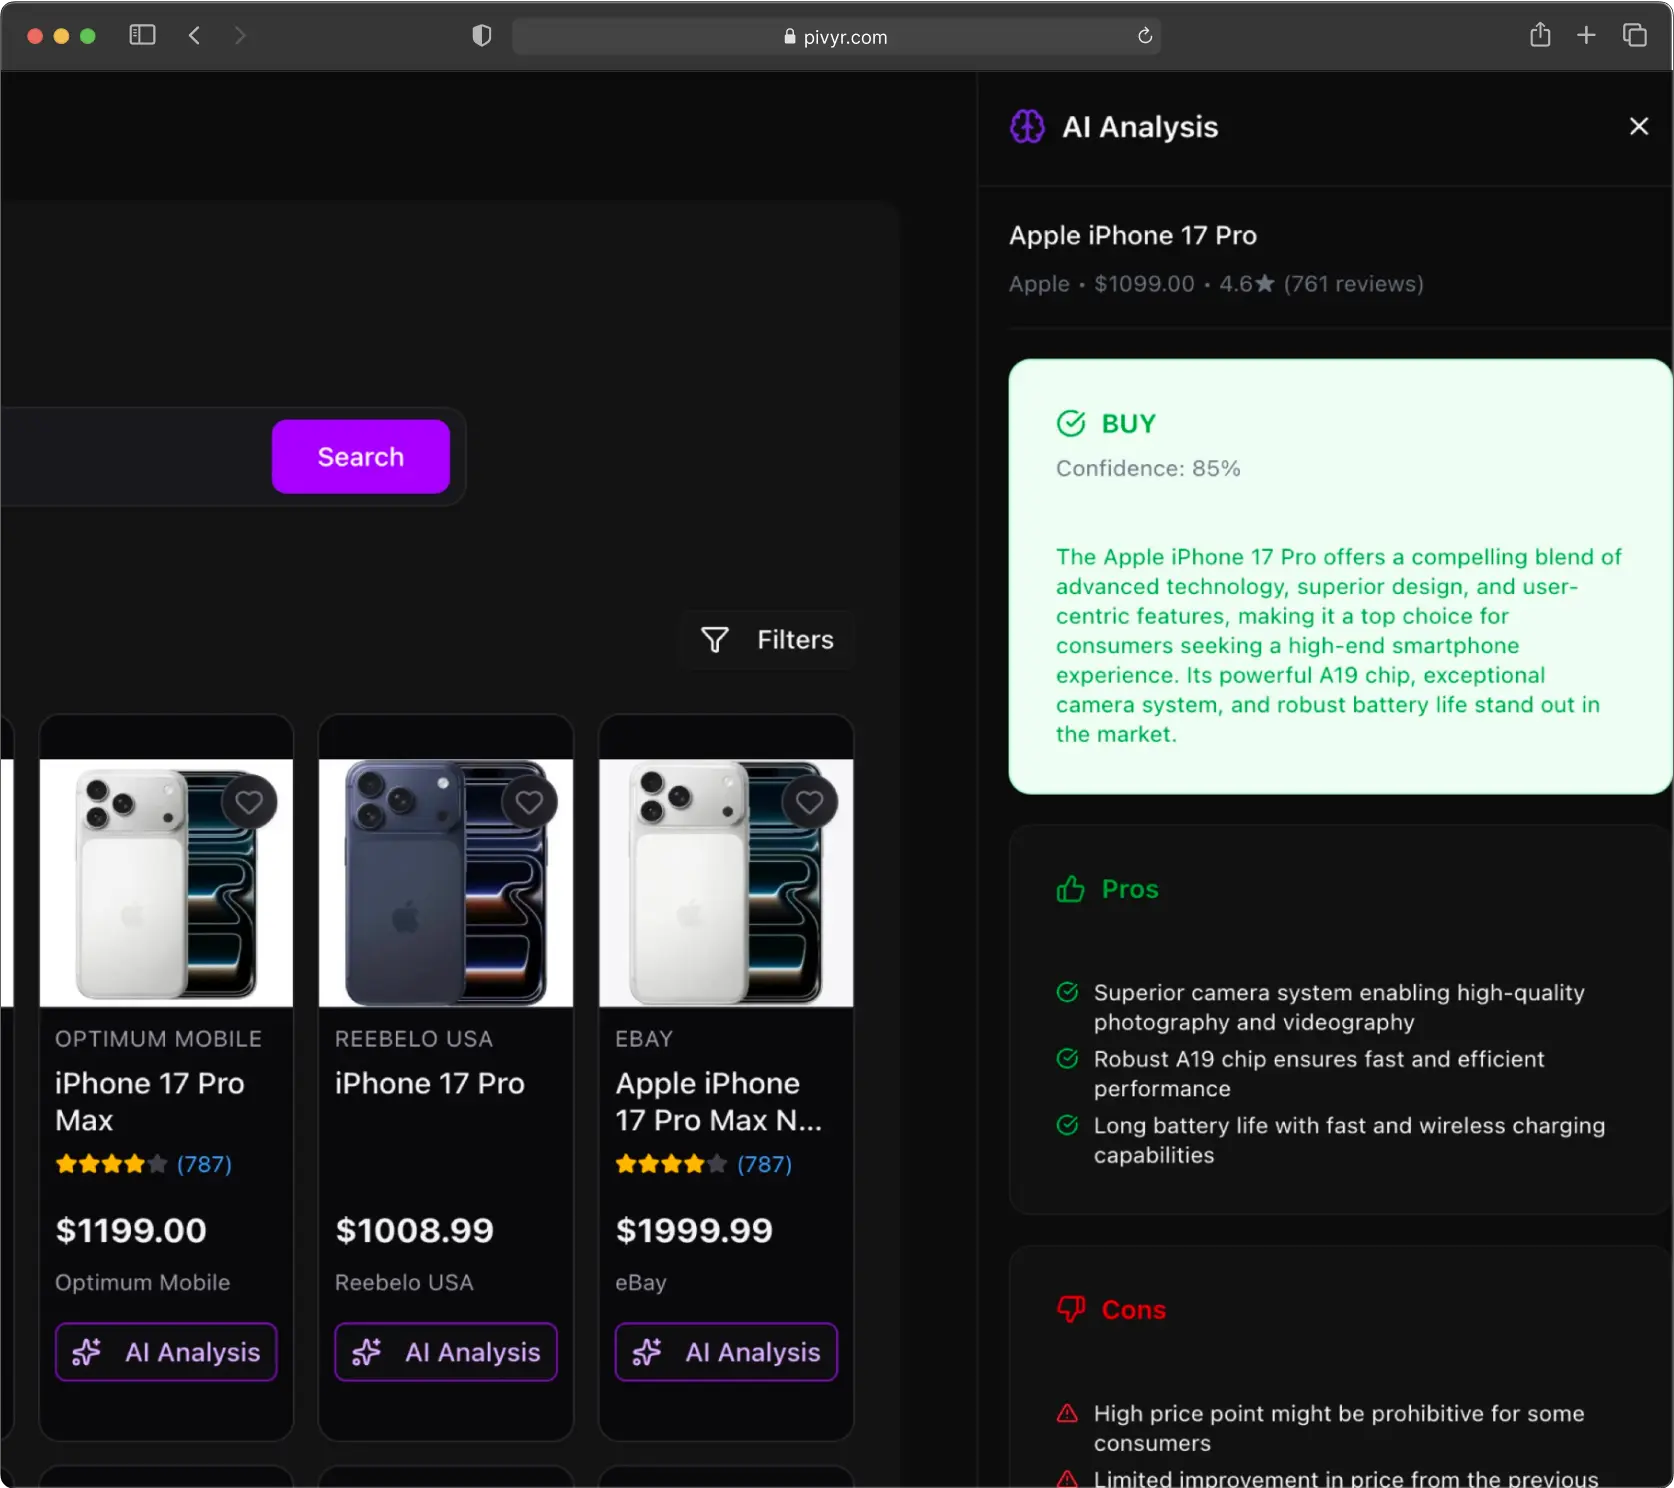The width and height of the screenshot is (1674, 1488).
Task: Go back to the previous page
Action: click(x=195, y=36)
